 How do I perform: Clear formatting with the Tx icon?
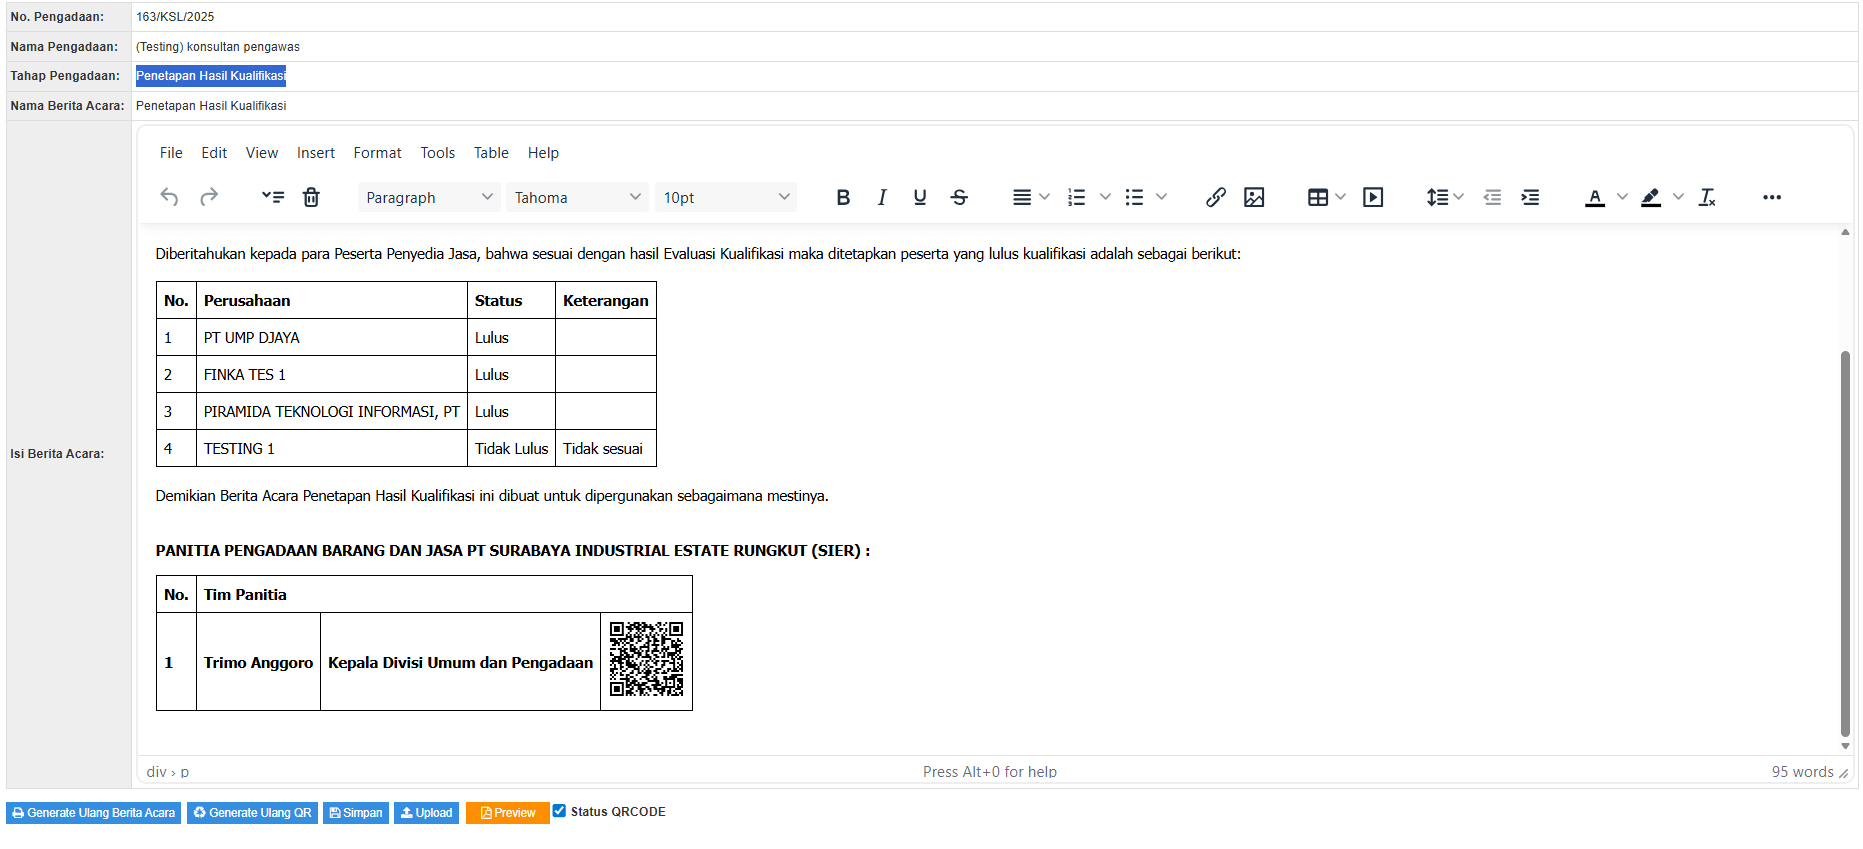[1707, 197]
